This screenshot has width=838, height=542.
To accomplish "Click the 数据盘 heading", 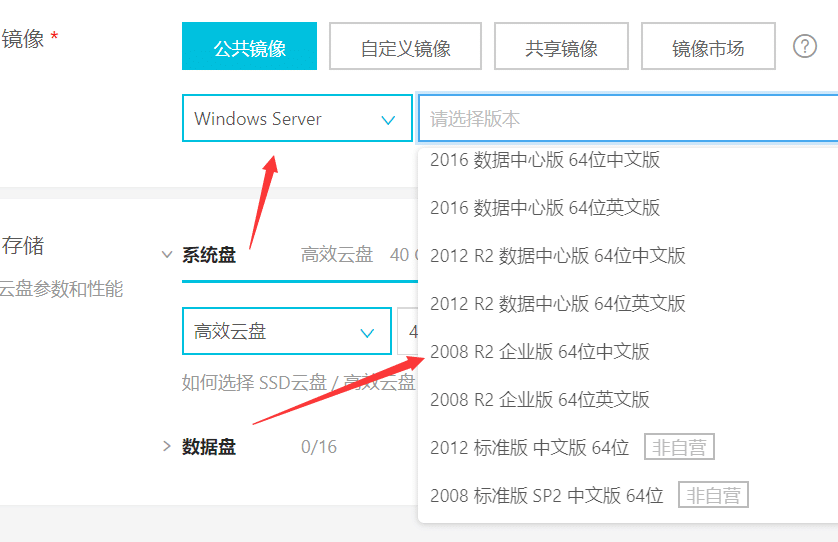I will (209, 447).
